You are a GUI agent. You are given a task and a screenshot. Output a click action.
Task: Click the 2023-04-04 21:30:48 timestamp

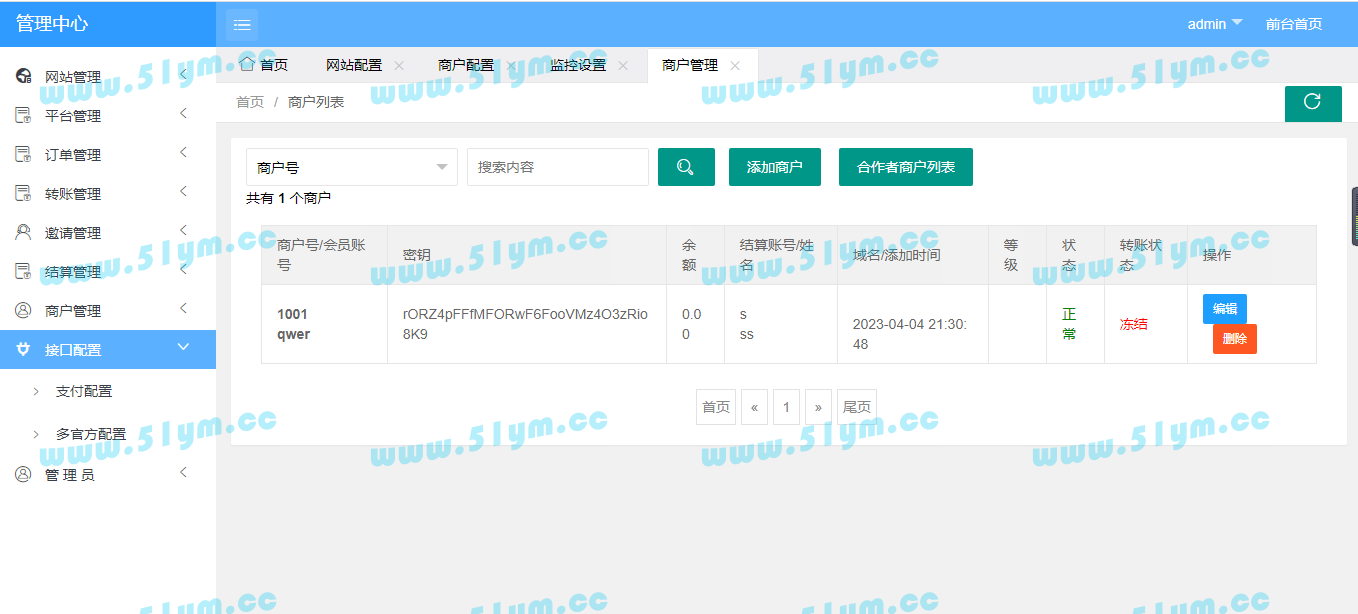[909, 334]
